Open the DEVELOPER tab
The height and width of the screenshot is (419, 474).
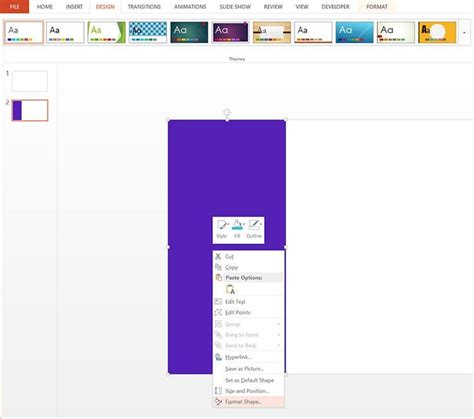click(335, 7)
